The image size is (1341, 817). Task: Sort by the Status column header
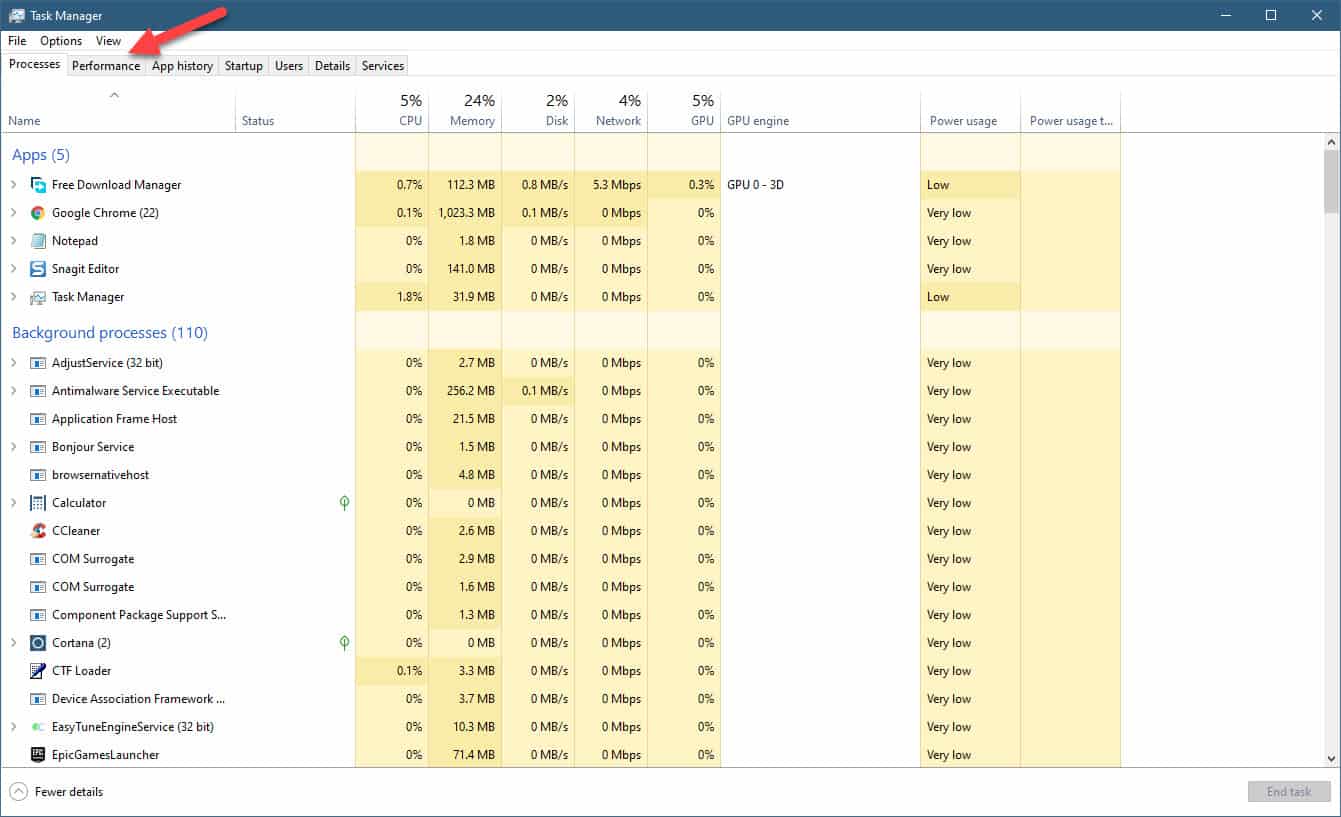click(295, 111)
